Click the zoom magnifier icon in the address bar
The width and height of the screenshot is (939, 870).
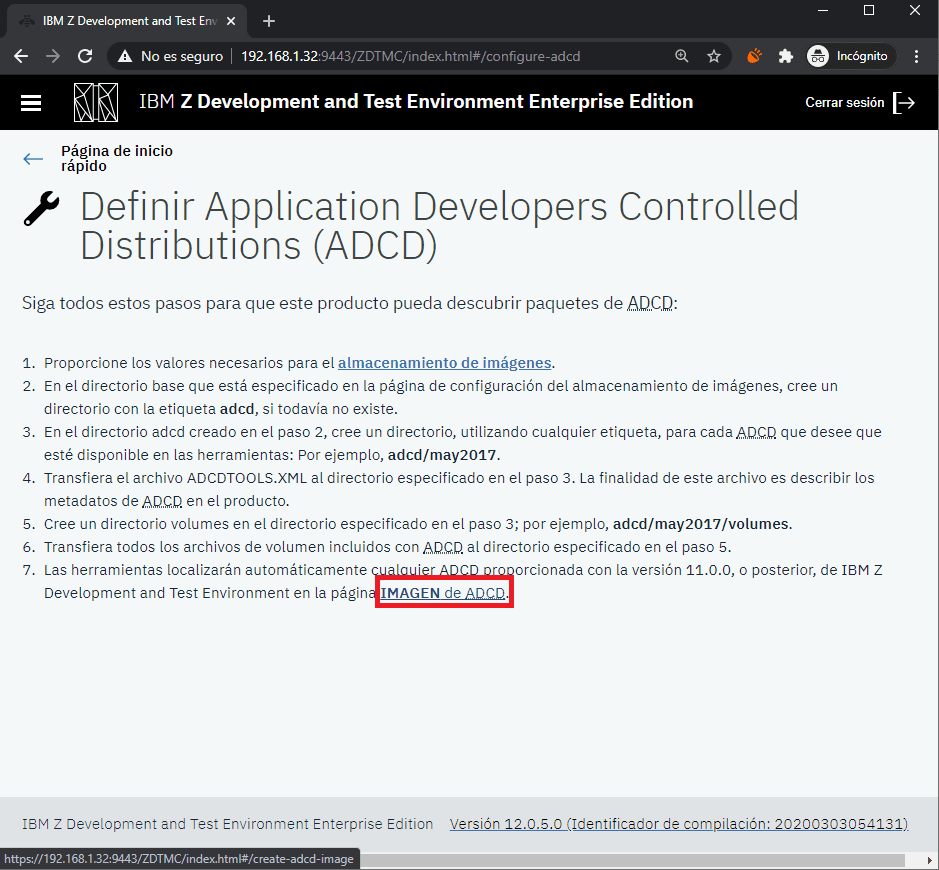(682, 57)
